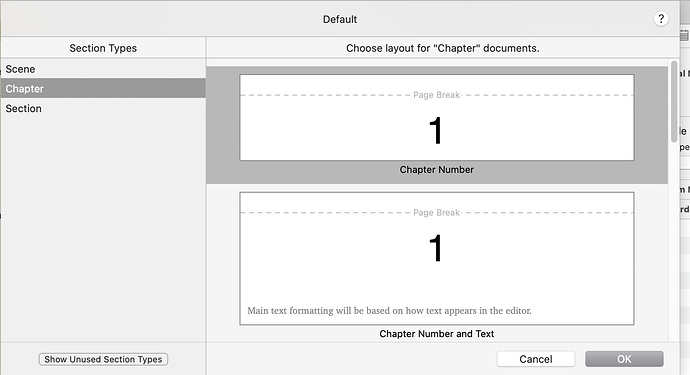
Task: Click the Page Break line in first layout
Action: coord(437,95)
